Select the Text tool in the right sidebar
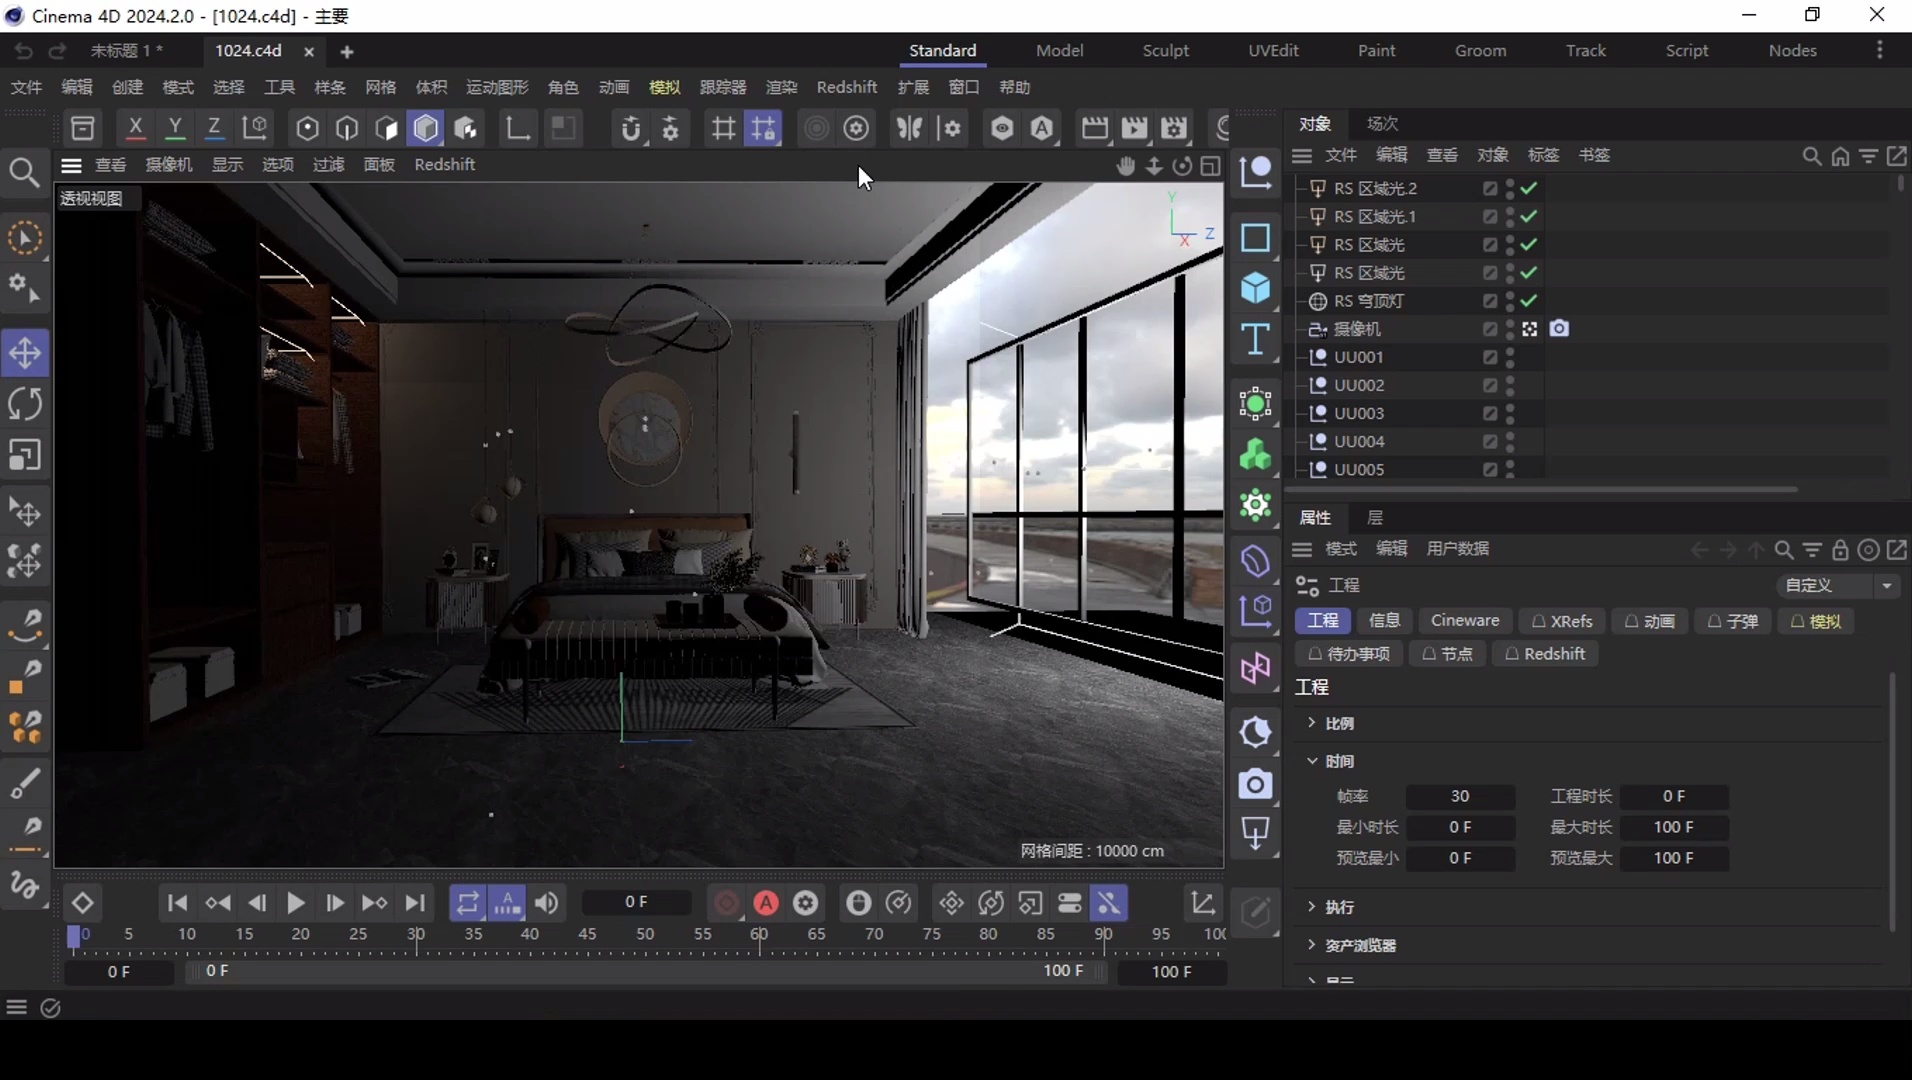The image size is (1912, 1080). pyautogui.click(x=1256, y=341)
